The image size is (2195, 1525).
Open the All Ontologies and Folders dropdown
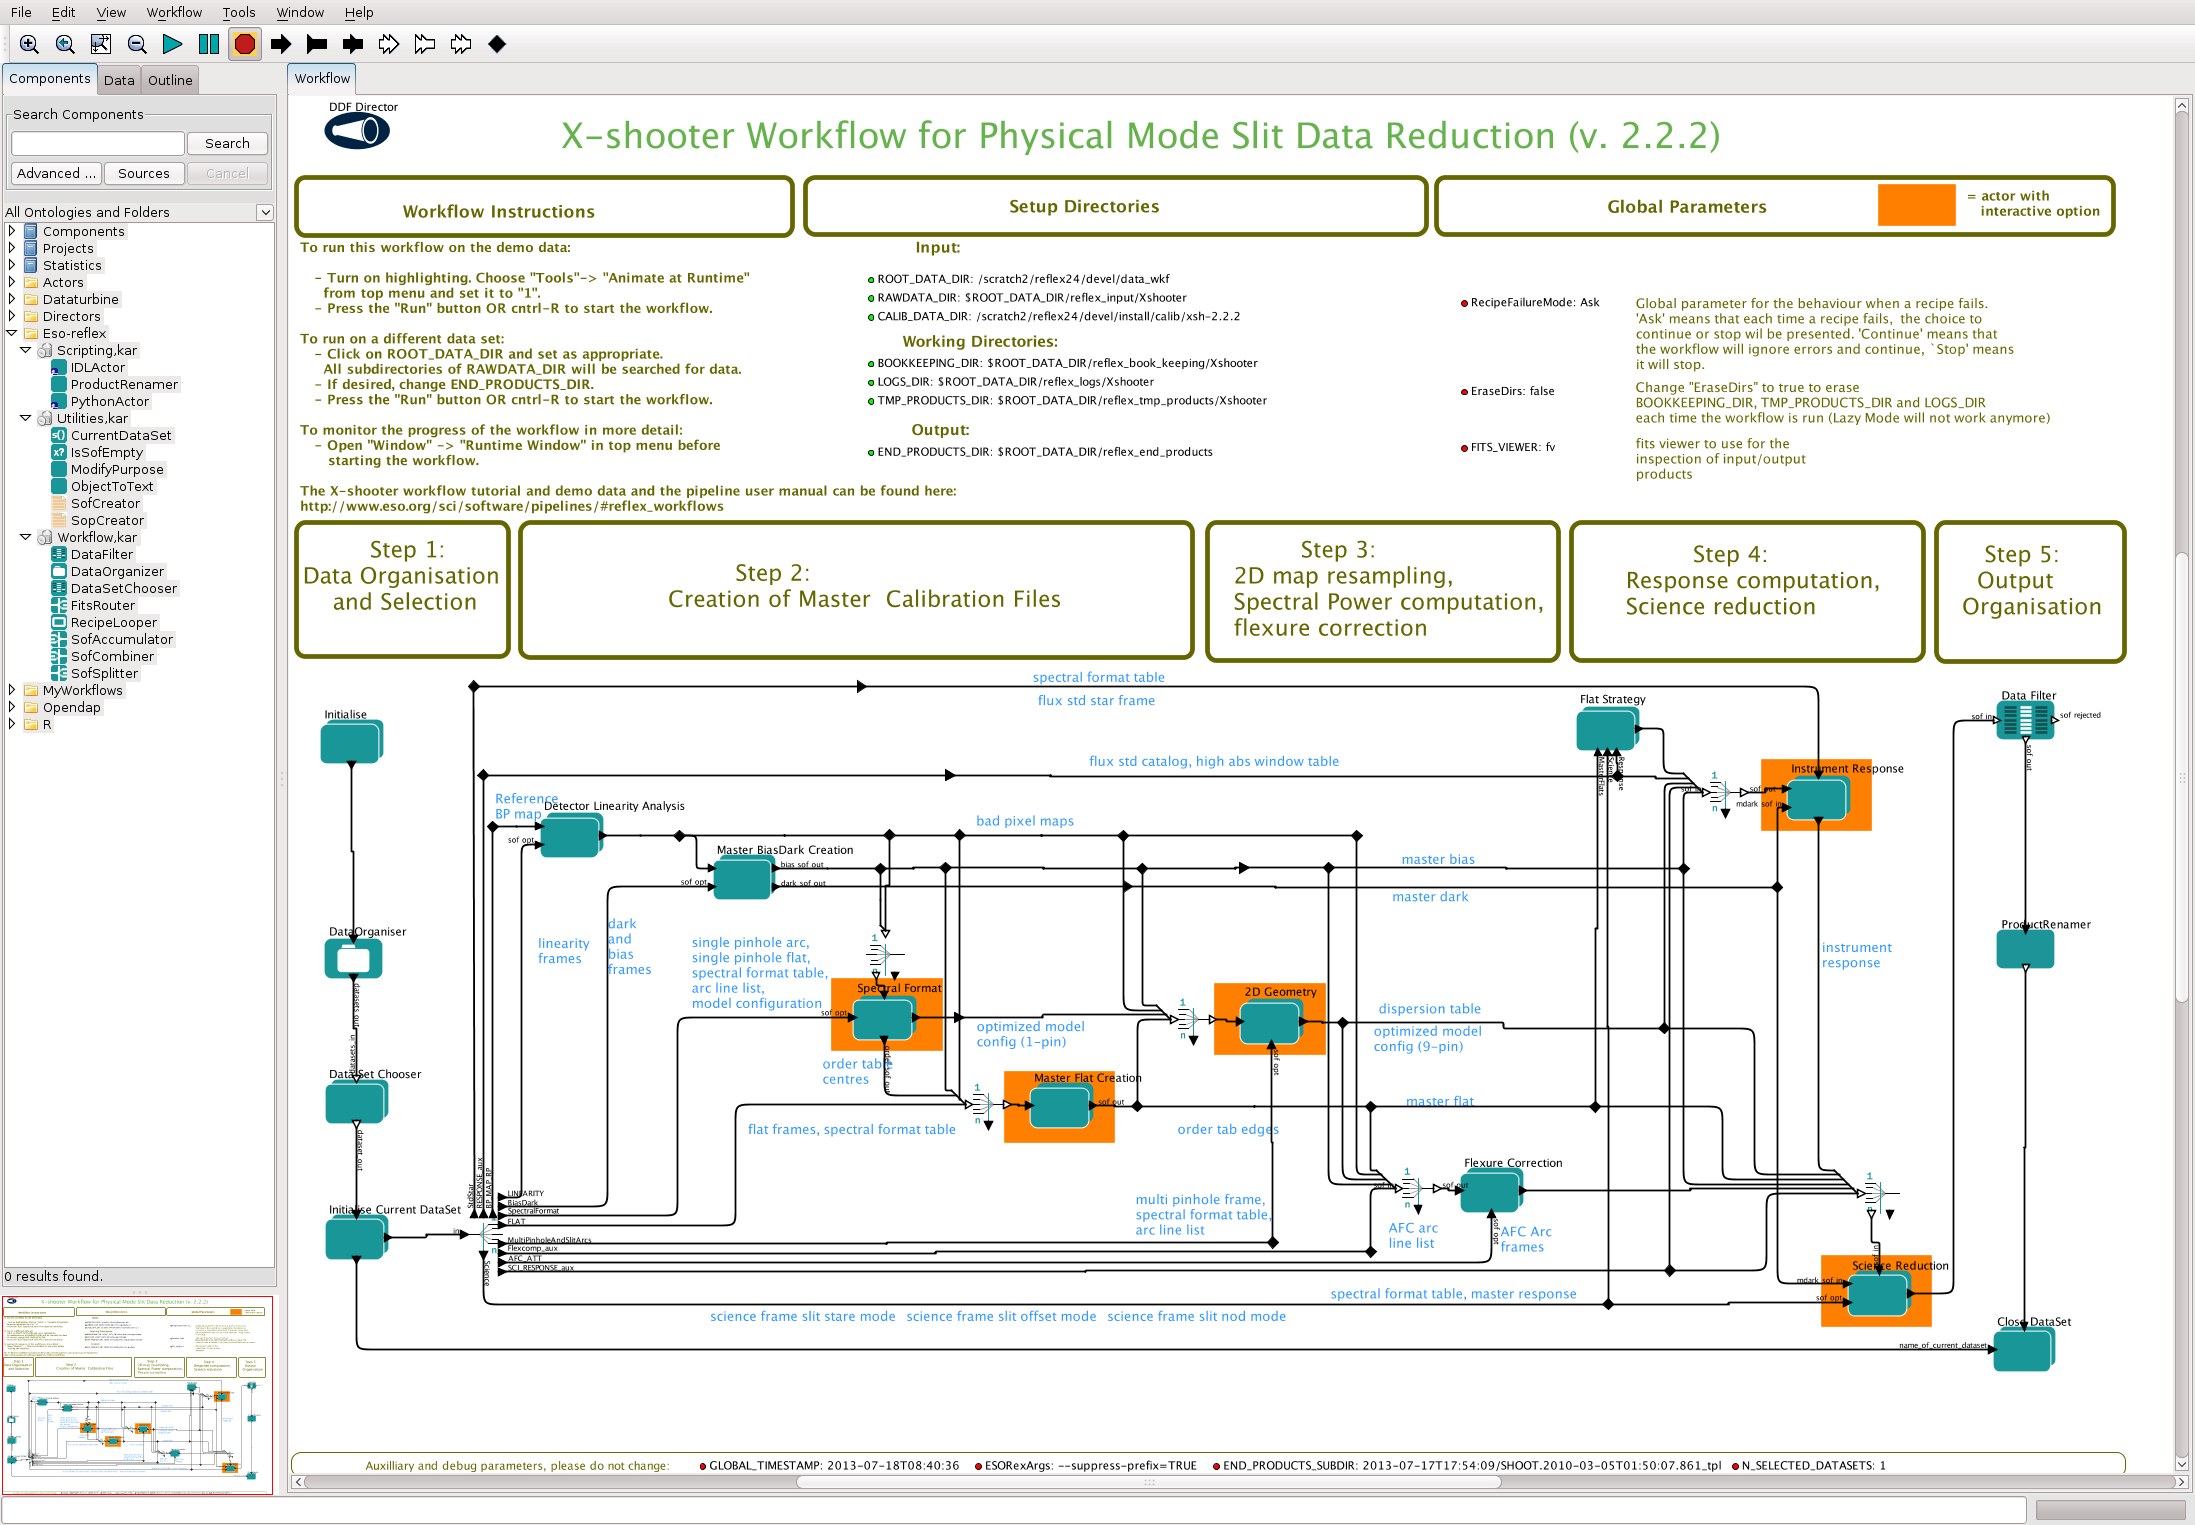tap(265, 212)
